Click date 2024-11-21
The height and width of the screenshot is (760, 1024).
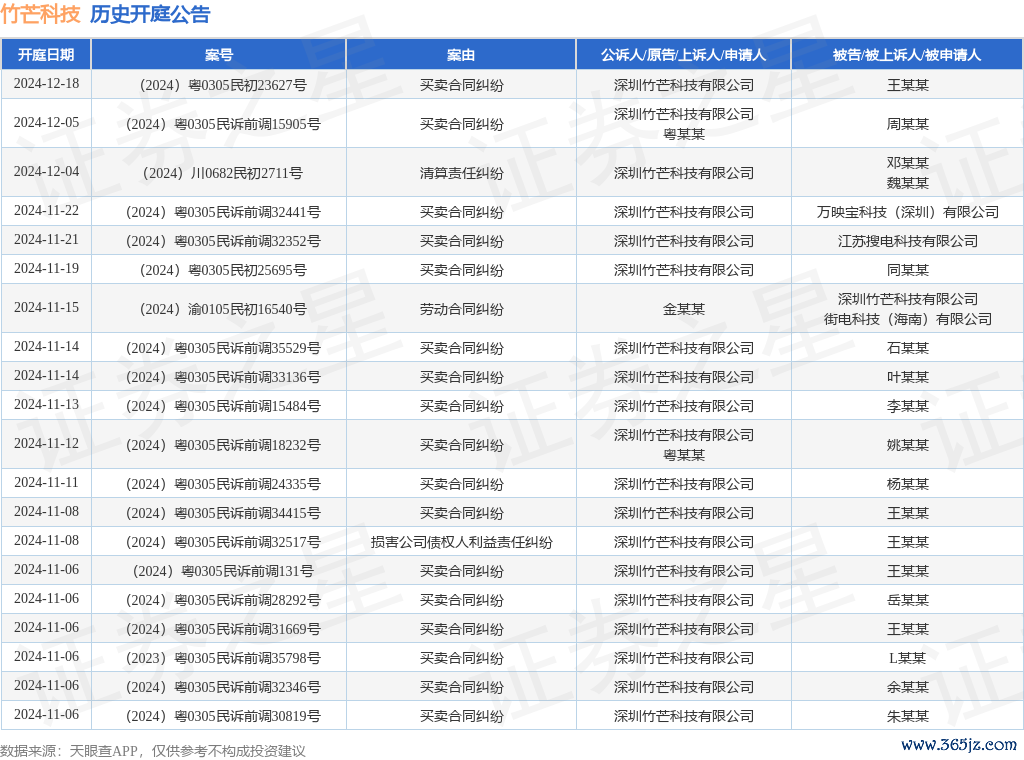46,240
